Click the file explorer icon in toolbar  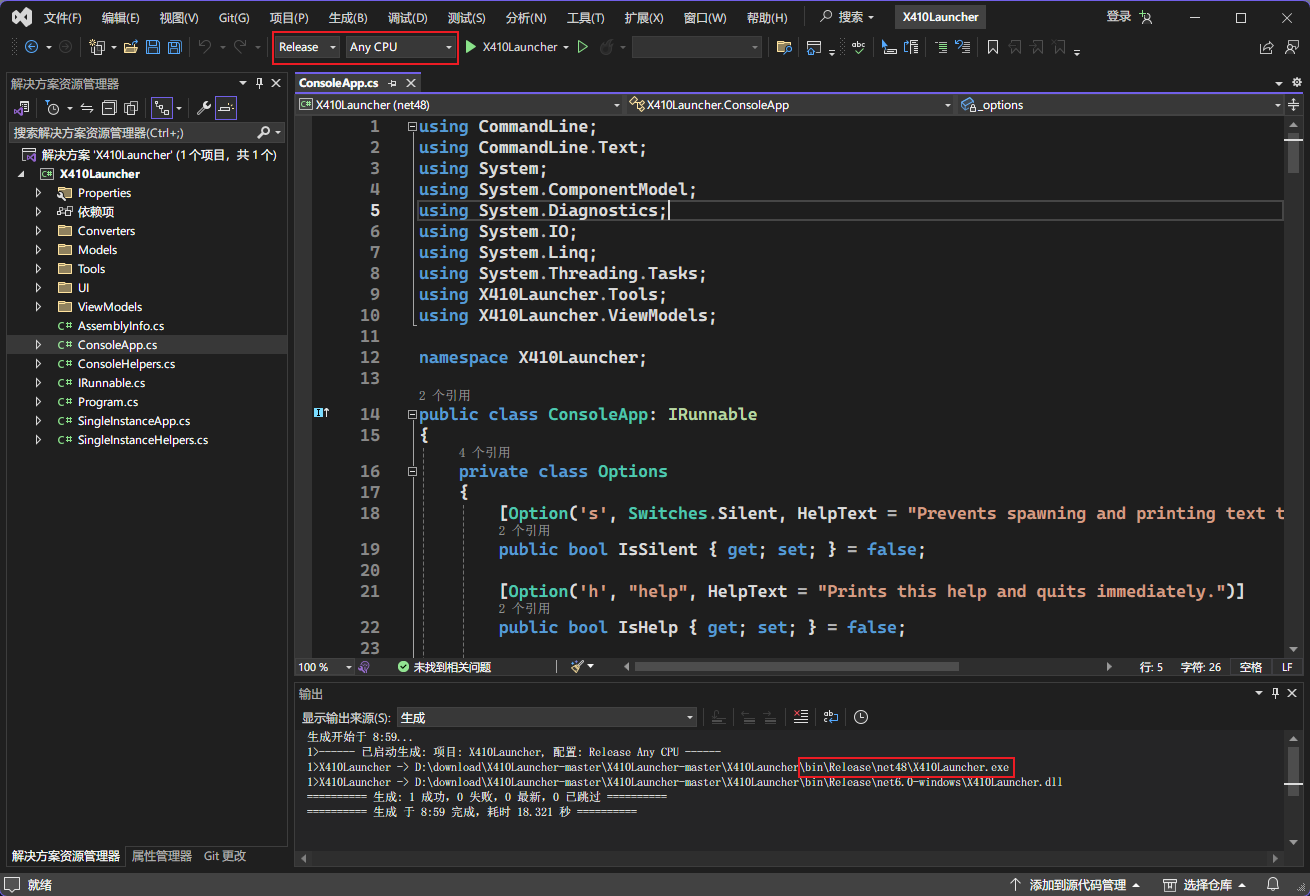coord(785,47)
